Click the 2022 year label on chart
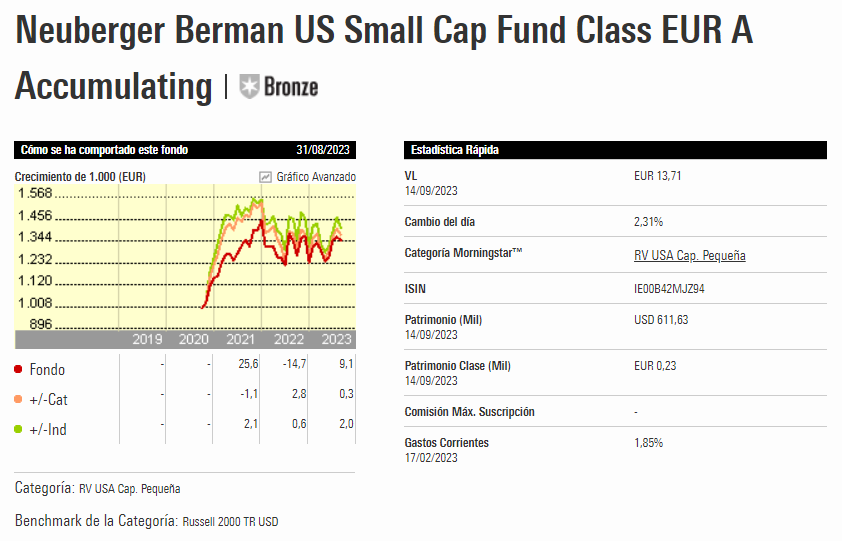The image size is (843, 541). [289, 340]
